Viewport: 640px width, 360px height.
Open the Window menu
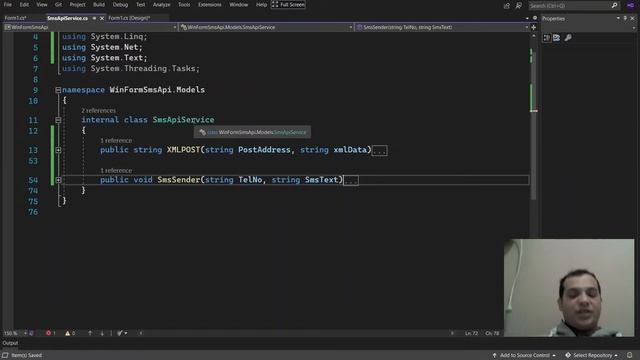click(239, 4)
